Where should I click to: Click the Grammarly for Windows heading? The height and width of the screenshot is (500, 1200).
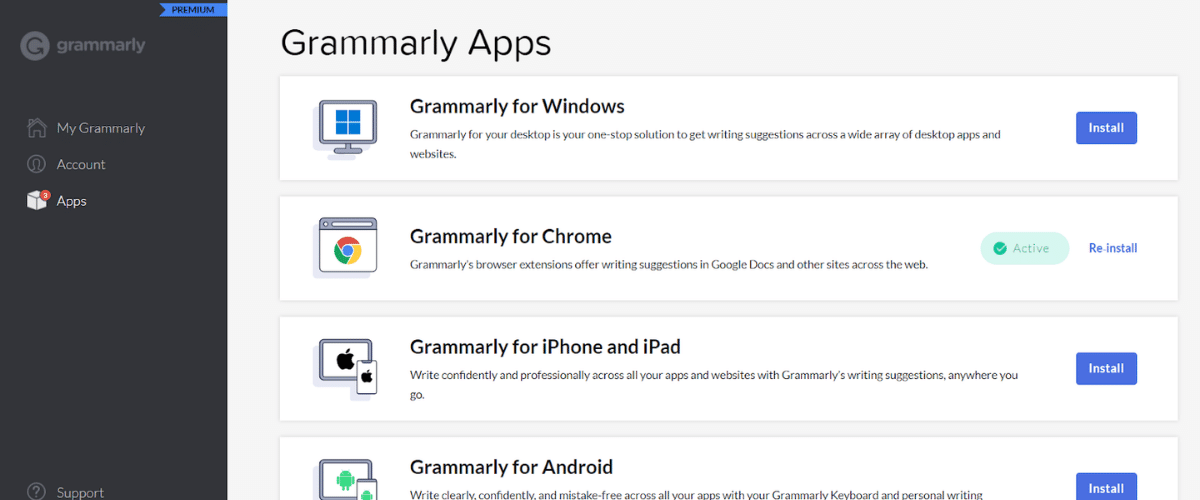(x=517, y=106)
